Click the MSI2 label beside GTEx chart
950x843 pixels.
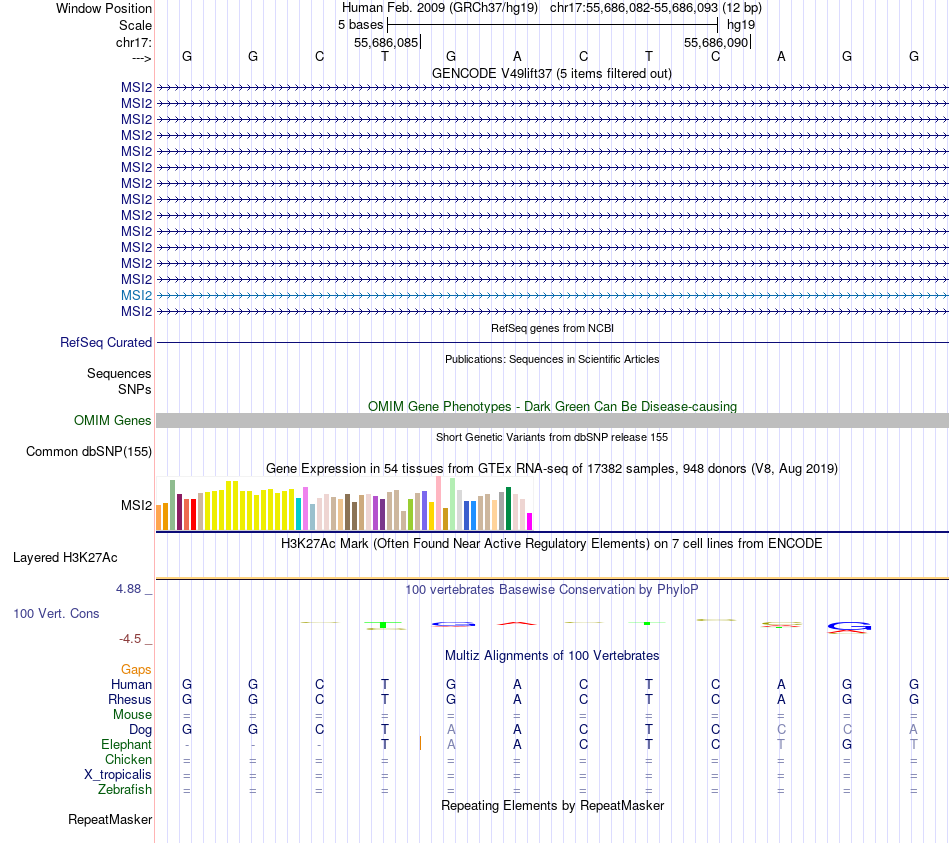tap(136, 505)
